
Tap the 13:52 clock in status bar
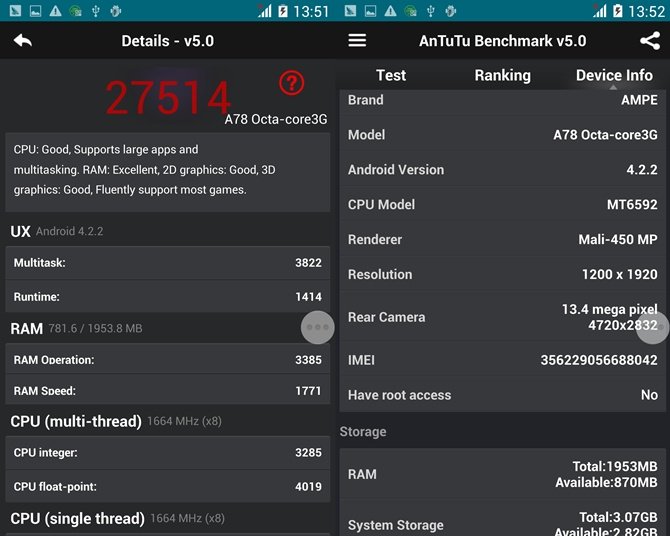point(647,11)
